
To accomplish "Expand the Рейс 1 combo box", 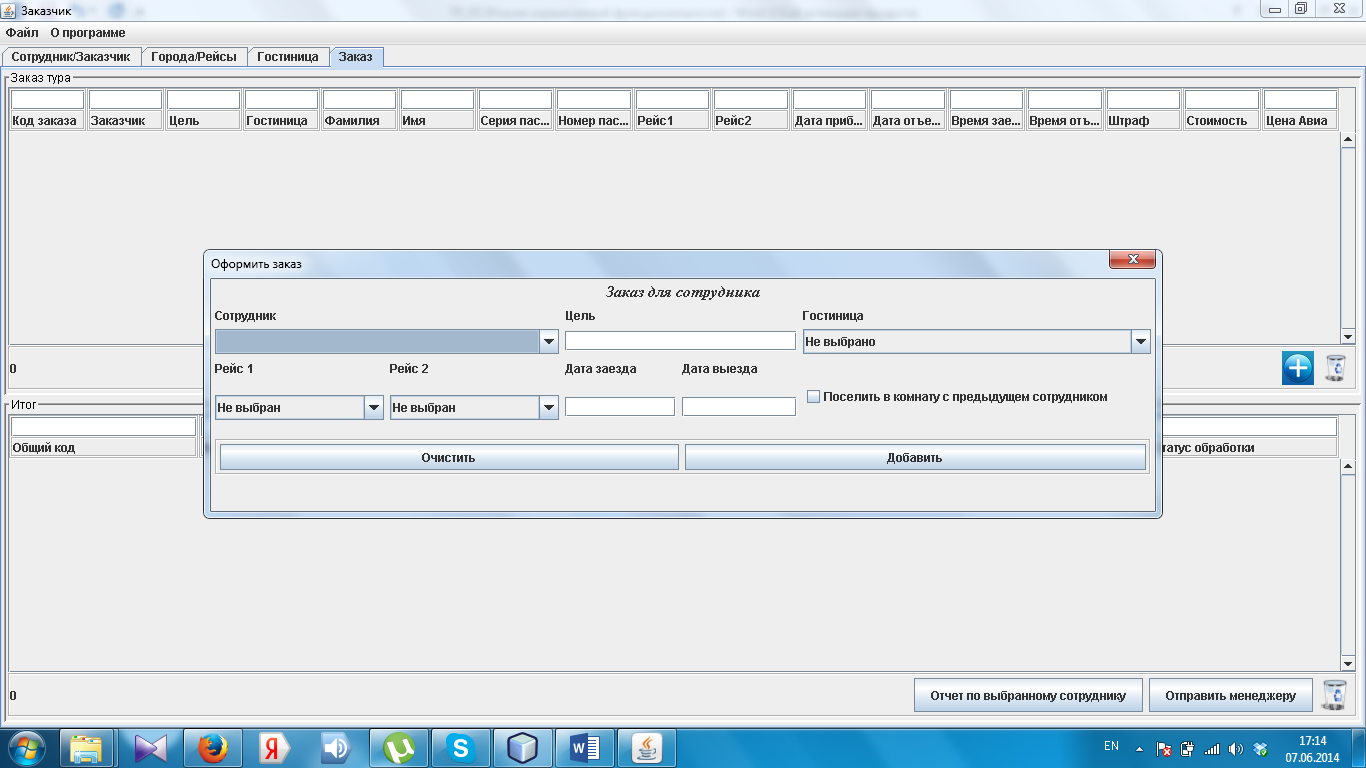I will pyautogui.click(x=373, y=408).
